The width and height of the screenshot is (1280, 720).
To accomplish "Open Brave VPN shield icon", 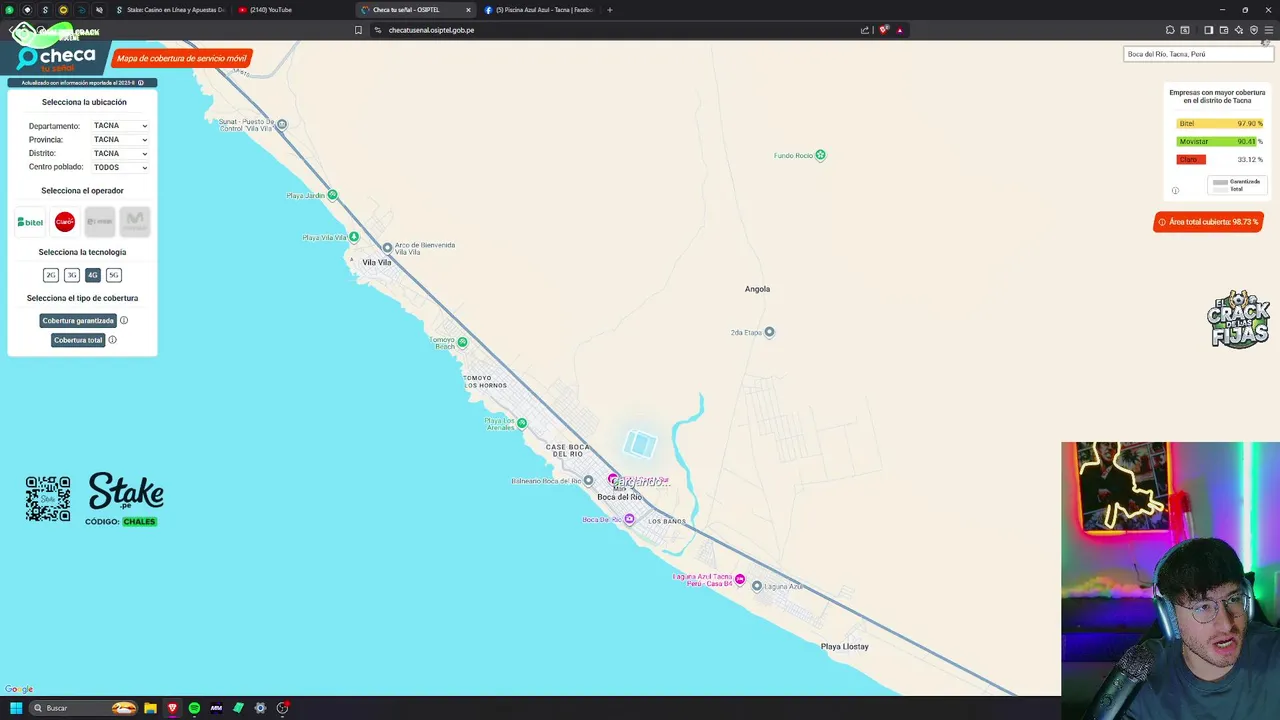I will pos(1253,30).
